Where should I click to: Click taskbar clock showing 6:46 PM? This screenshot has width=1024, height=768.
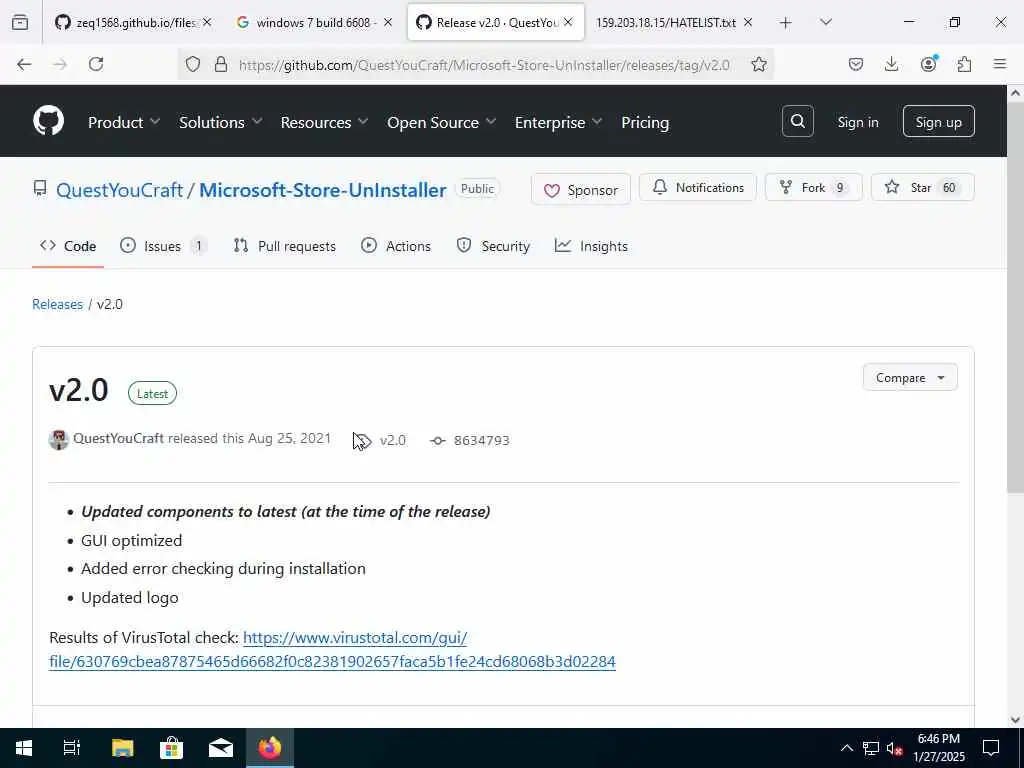click(938, 748)
